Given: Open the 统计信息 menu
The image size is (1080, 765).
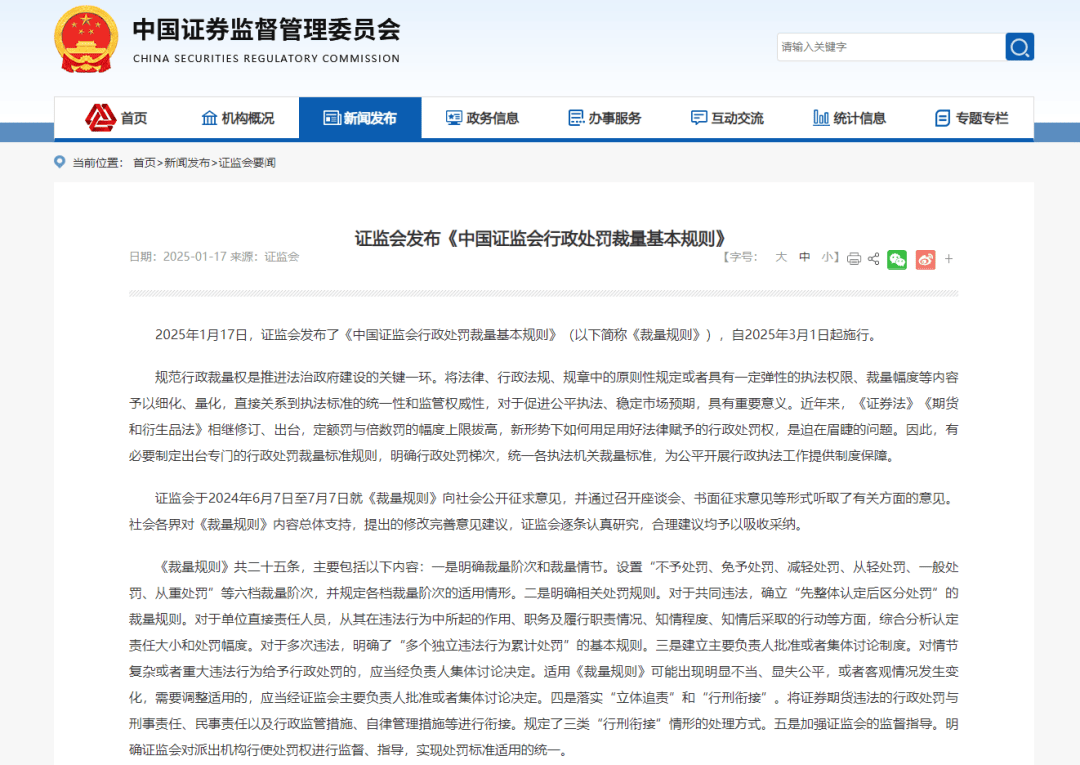Looking at the screenshot, I should click(849, 118).
